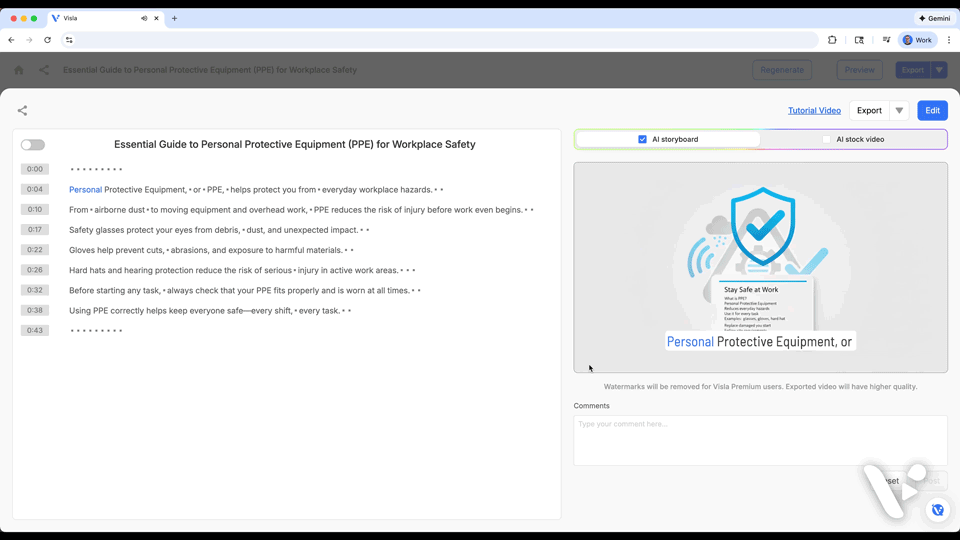Click the blue Edit button
The image size is (960, 540).
(x=932, y=111)
